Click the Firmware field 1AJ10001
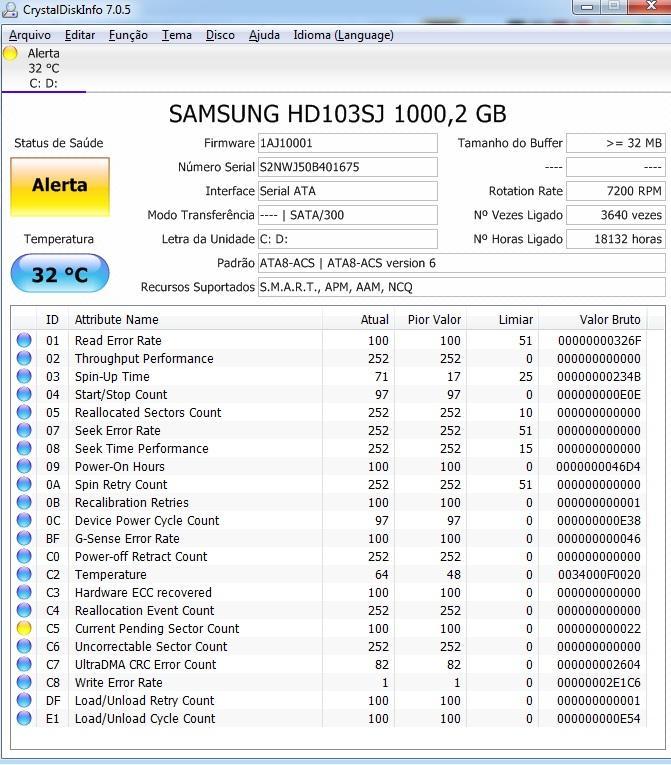 [347, 143]
